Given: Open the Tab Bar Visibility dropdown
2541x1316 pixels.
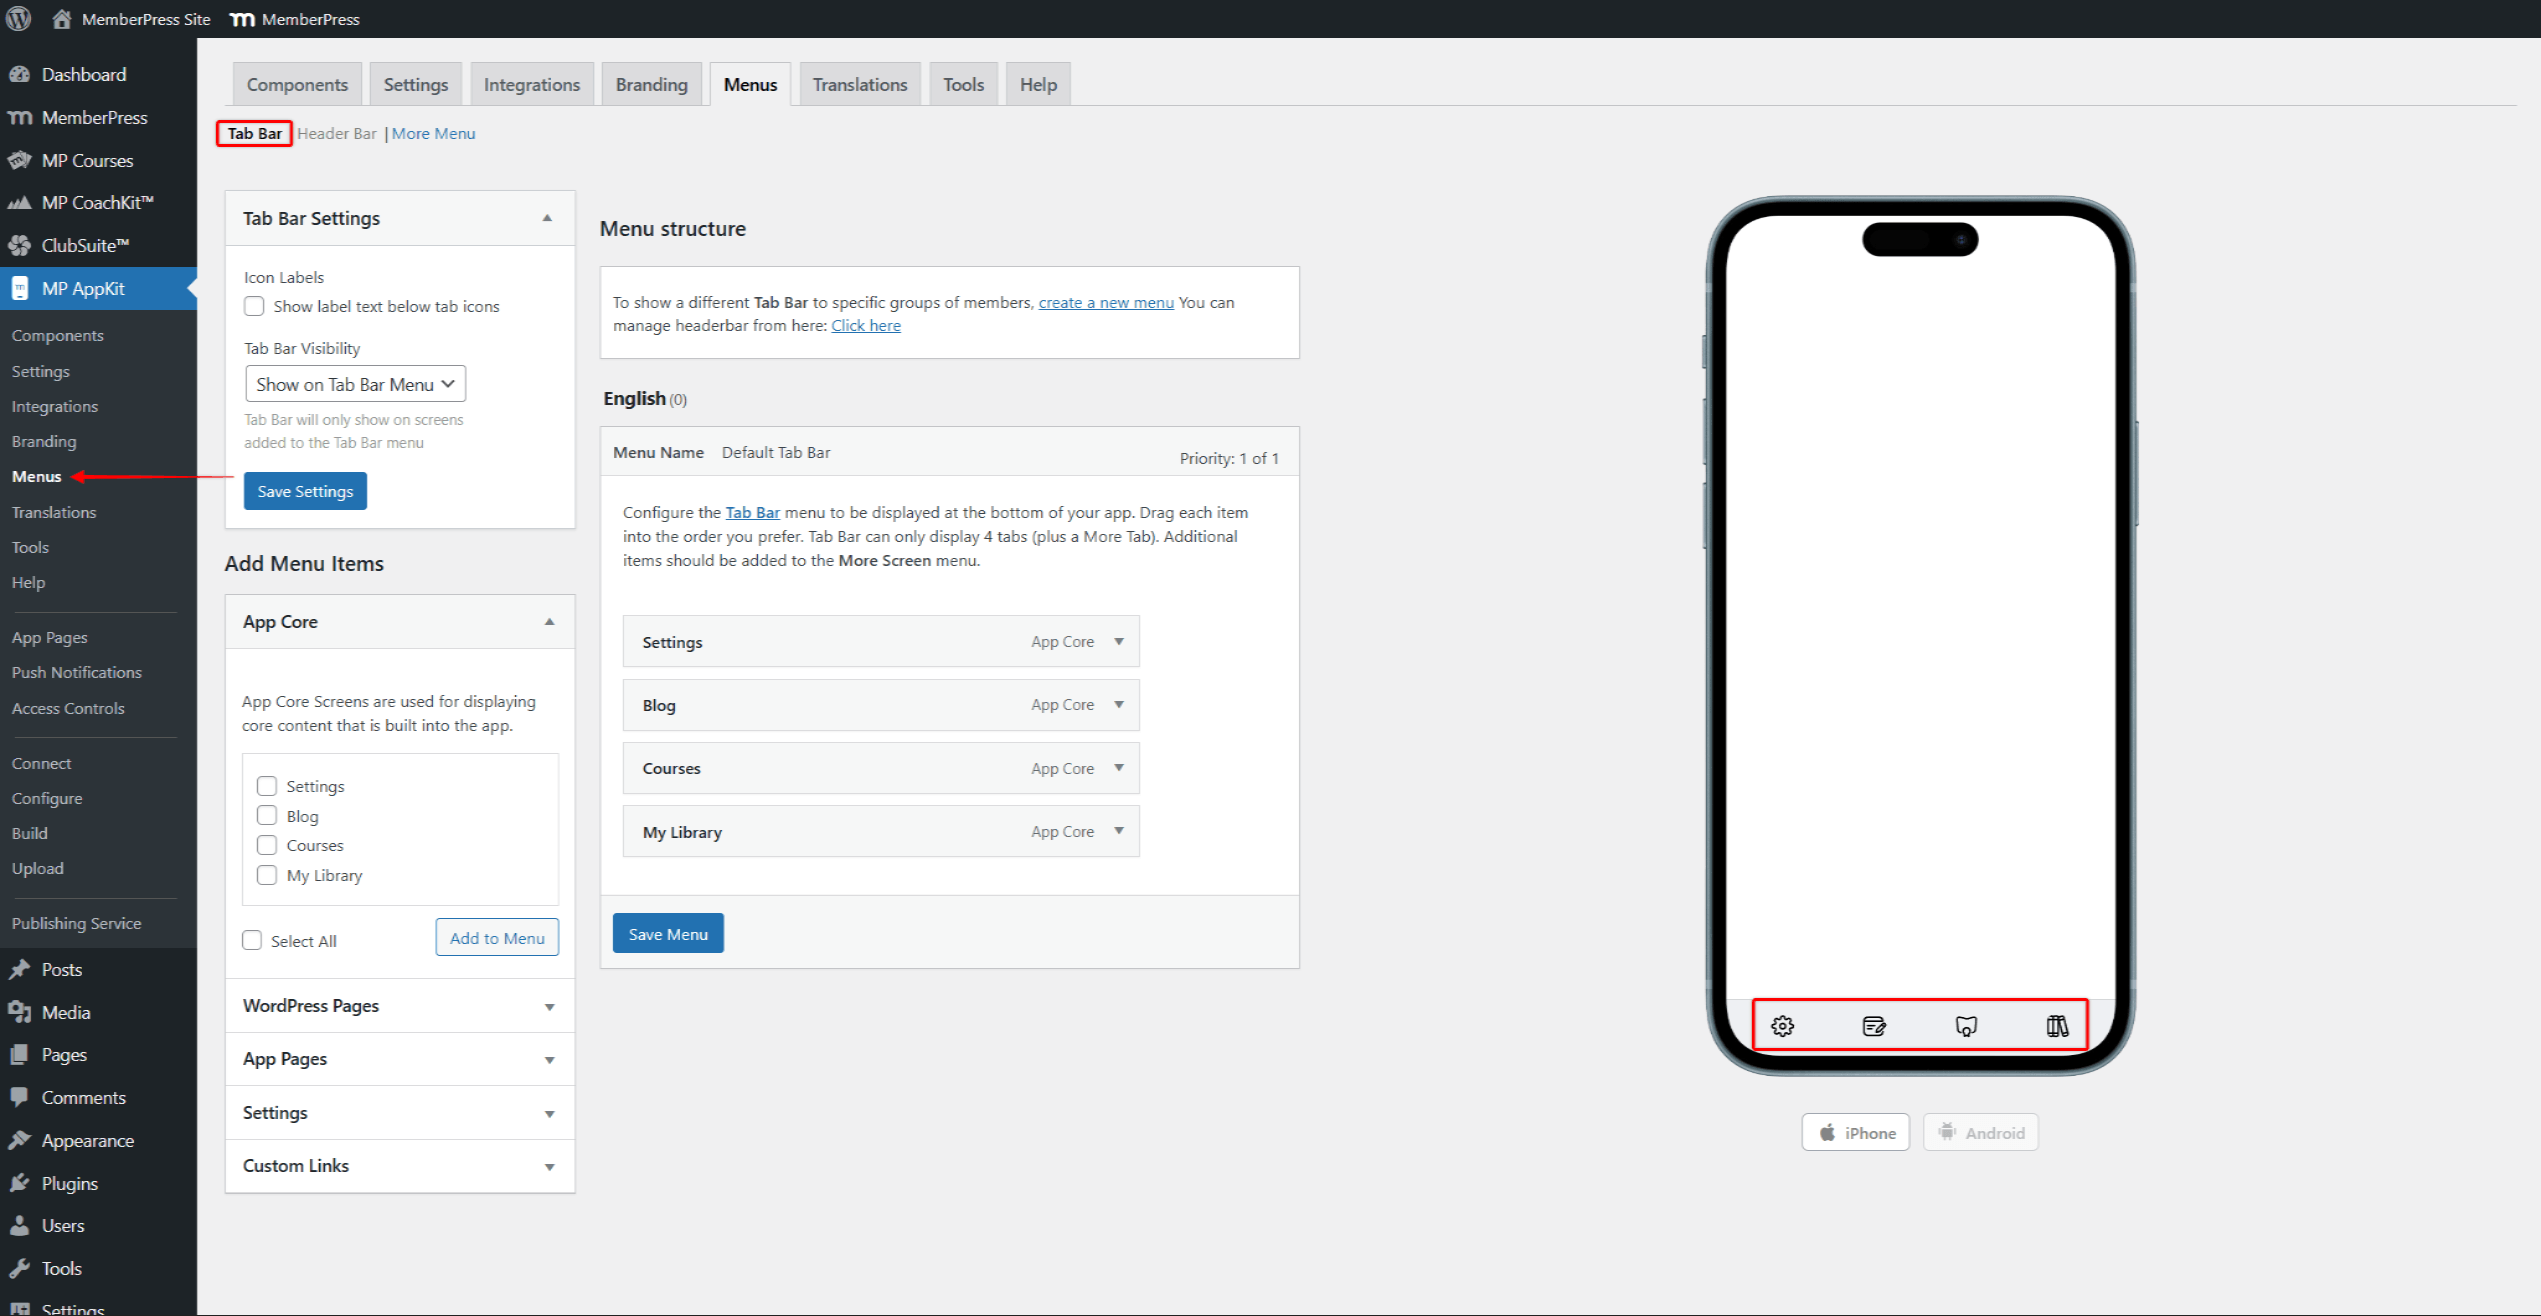Looking at the screenshot, I should click(355, 385).
